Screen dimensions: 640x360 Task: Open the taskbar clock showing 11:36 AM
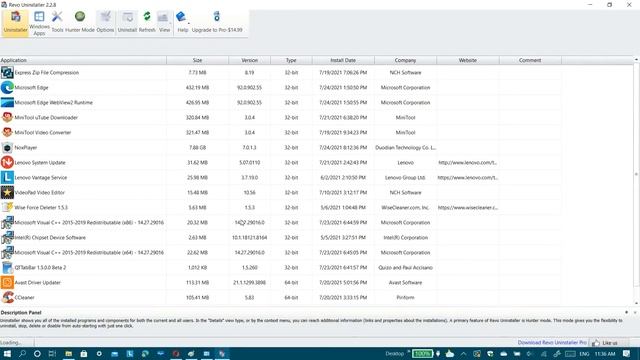tap(605, 353)
